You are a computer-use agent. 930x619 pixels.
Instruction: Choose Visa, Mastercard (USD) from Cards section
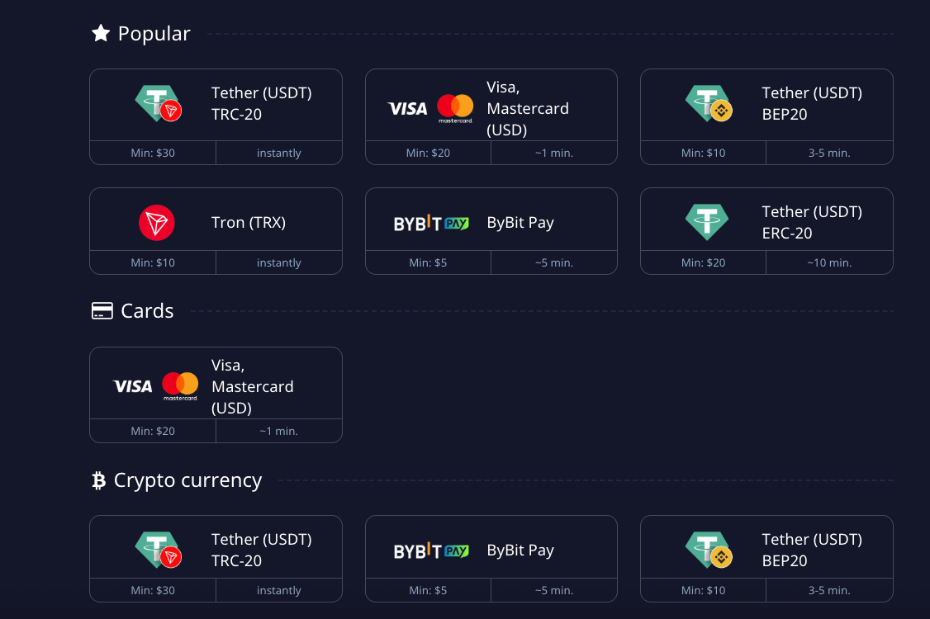click(216, 383)
